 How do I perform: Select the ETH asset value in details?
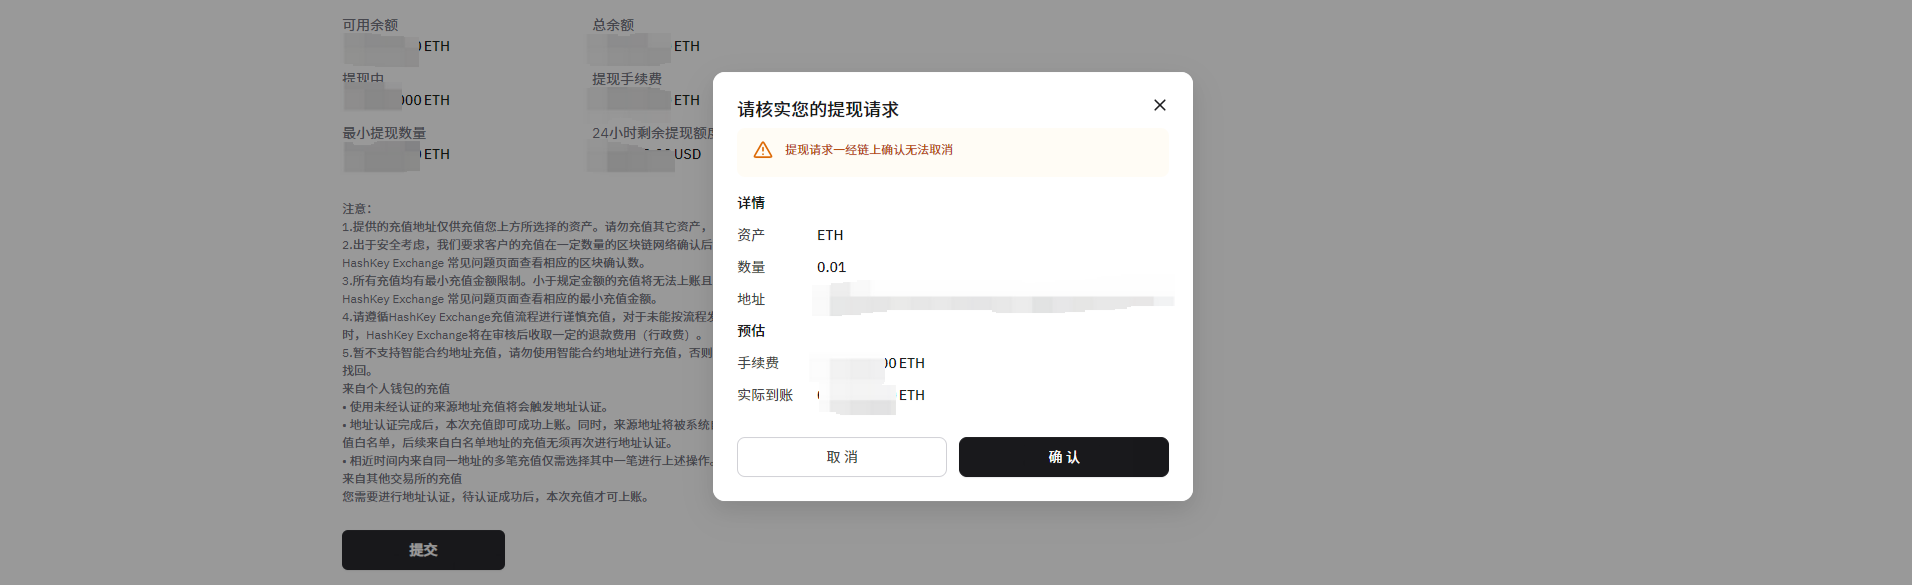[x=829, y=235]
